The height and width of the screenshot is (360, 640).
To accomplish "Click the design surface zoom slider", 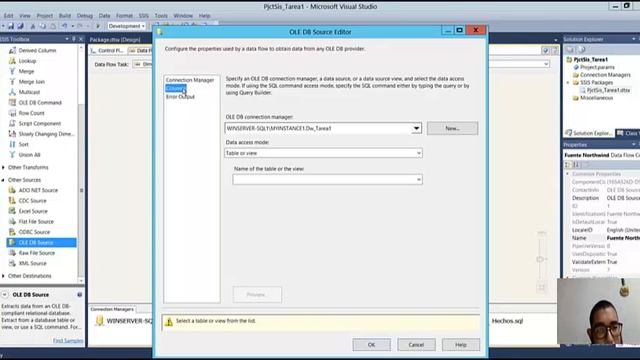I will pyautogui.click(x=540, y=259).
